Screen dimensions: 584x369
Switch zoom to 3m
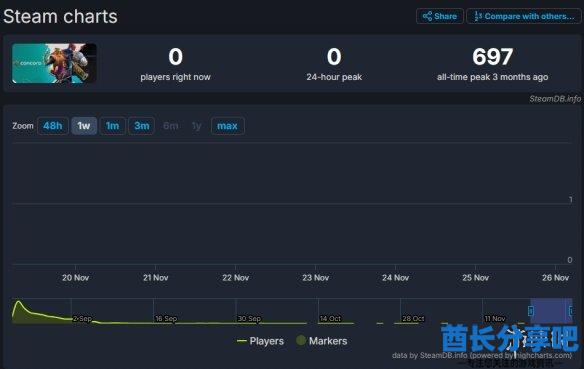[142, 126]
